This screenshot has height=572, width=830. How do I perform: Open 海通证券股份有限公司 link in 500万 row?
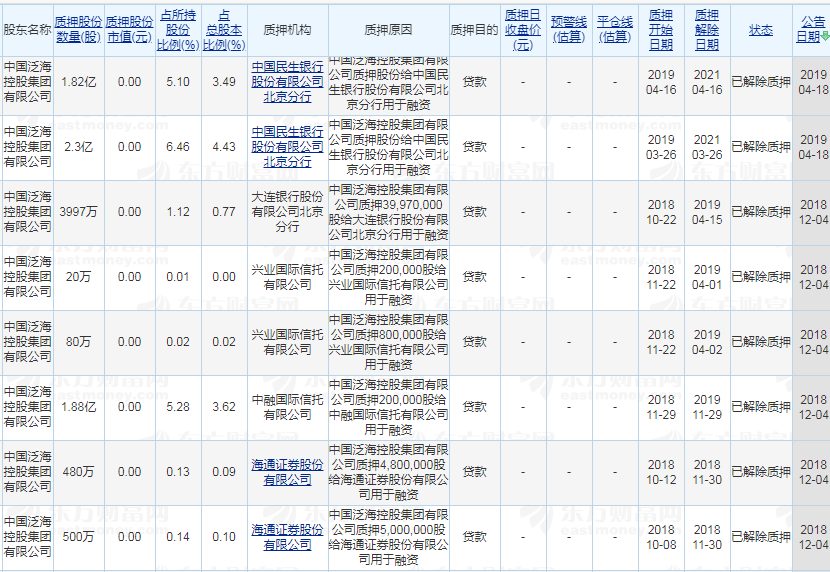(287, 537)
